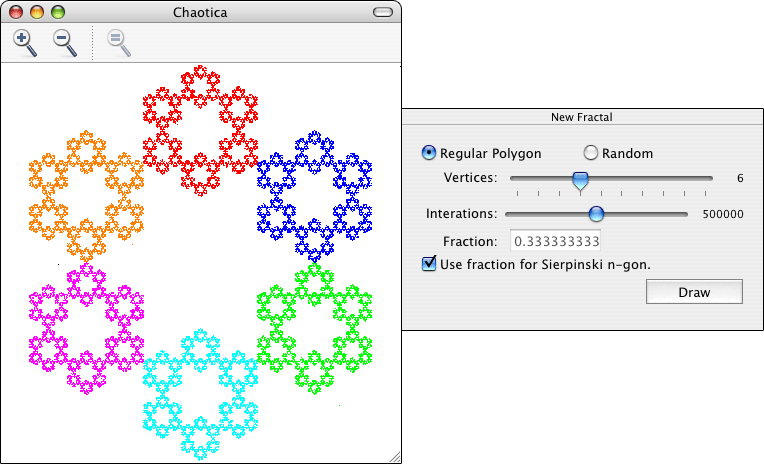Click the Fraction: label

[470, 241]
